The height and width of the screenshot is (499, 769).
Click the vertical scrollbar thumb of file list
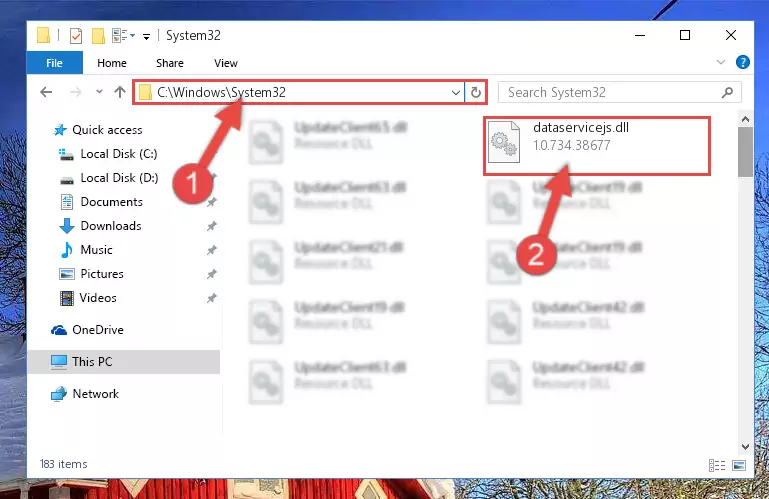(745, 152)
